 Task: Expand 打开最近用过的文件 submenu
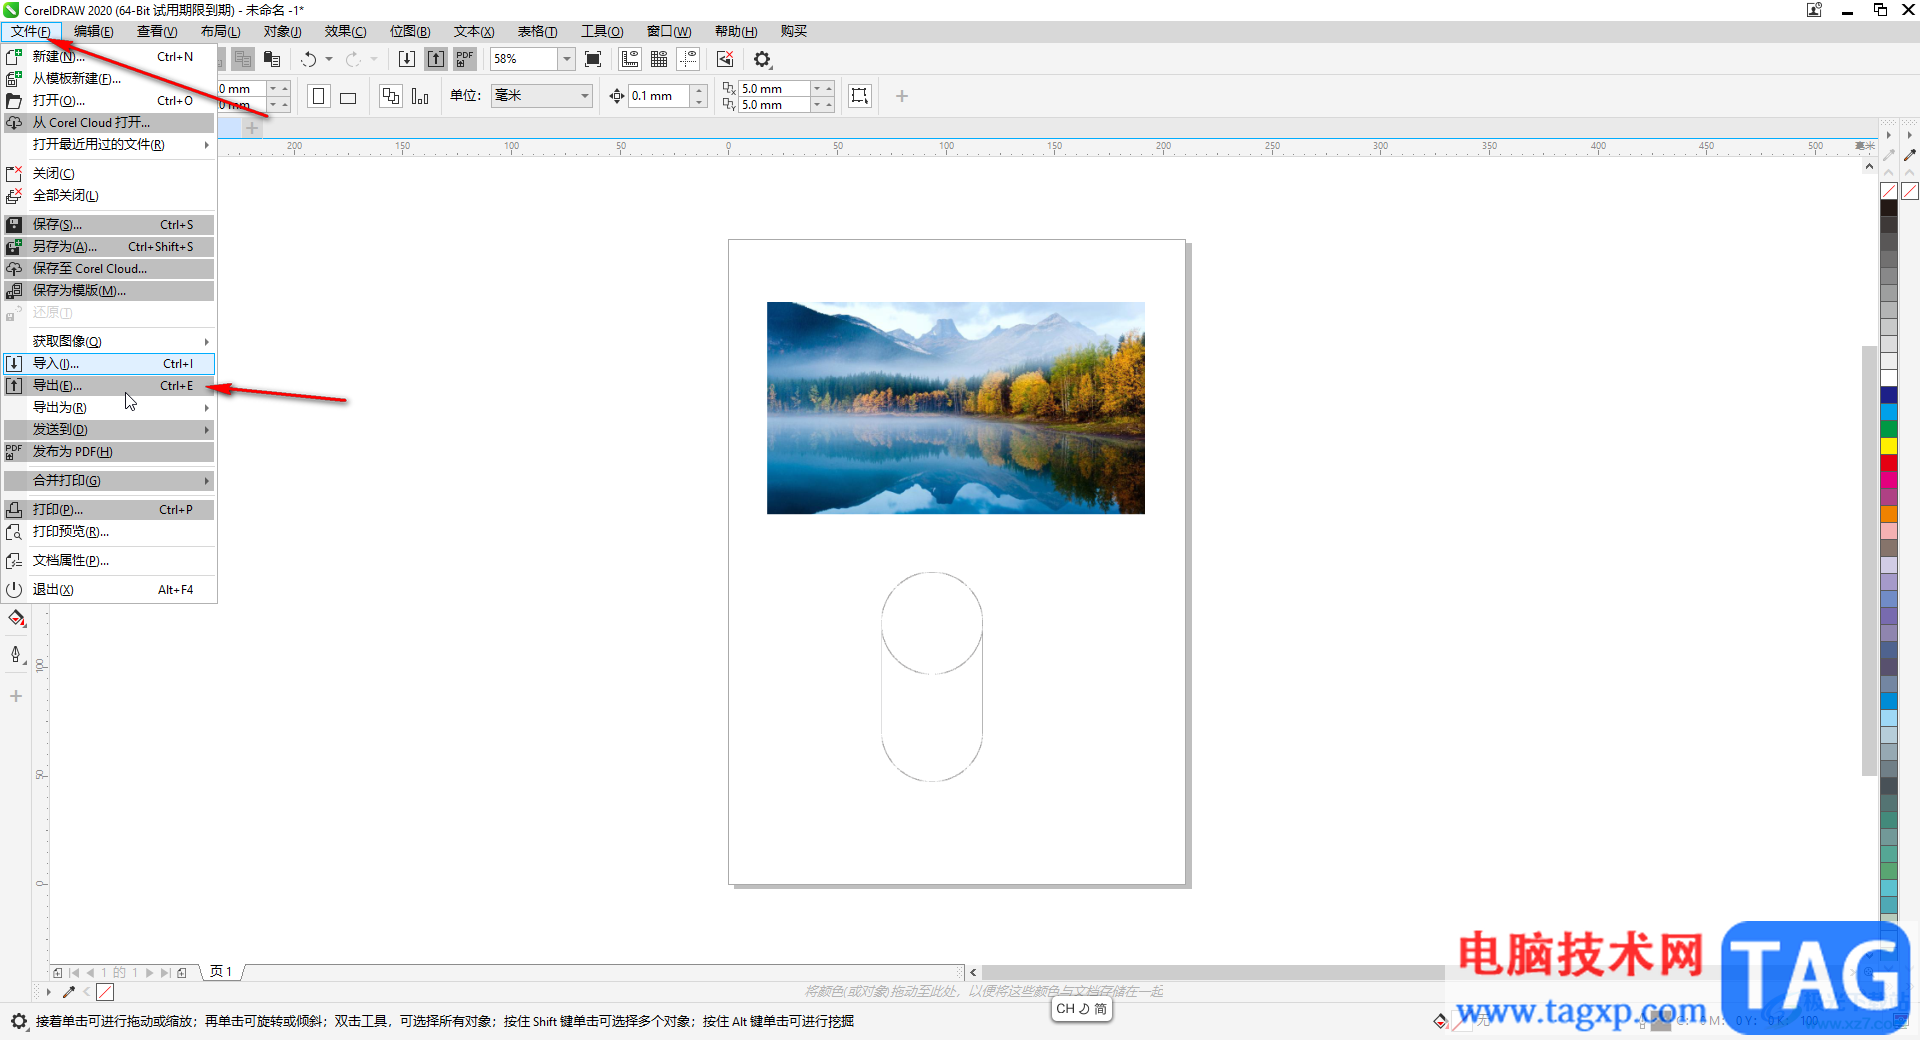(109, 145)
